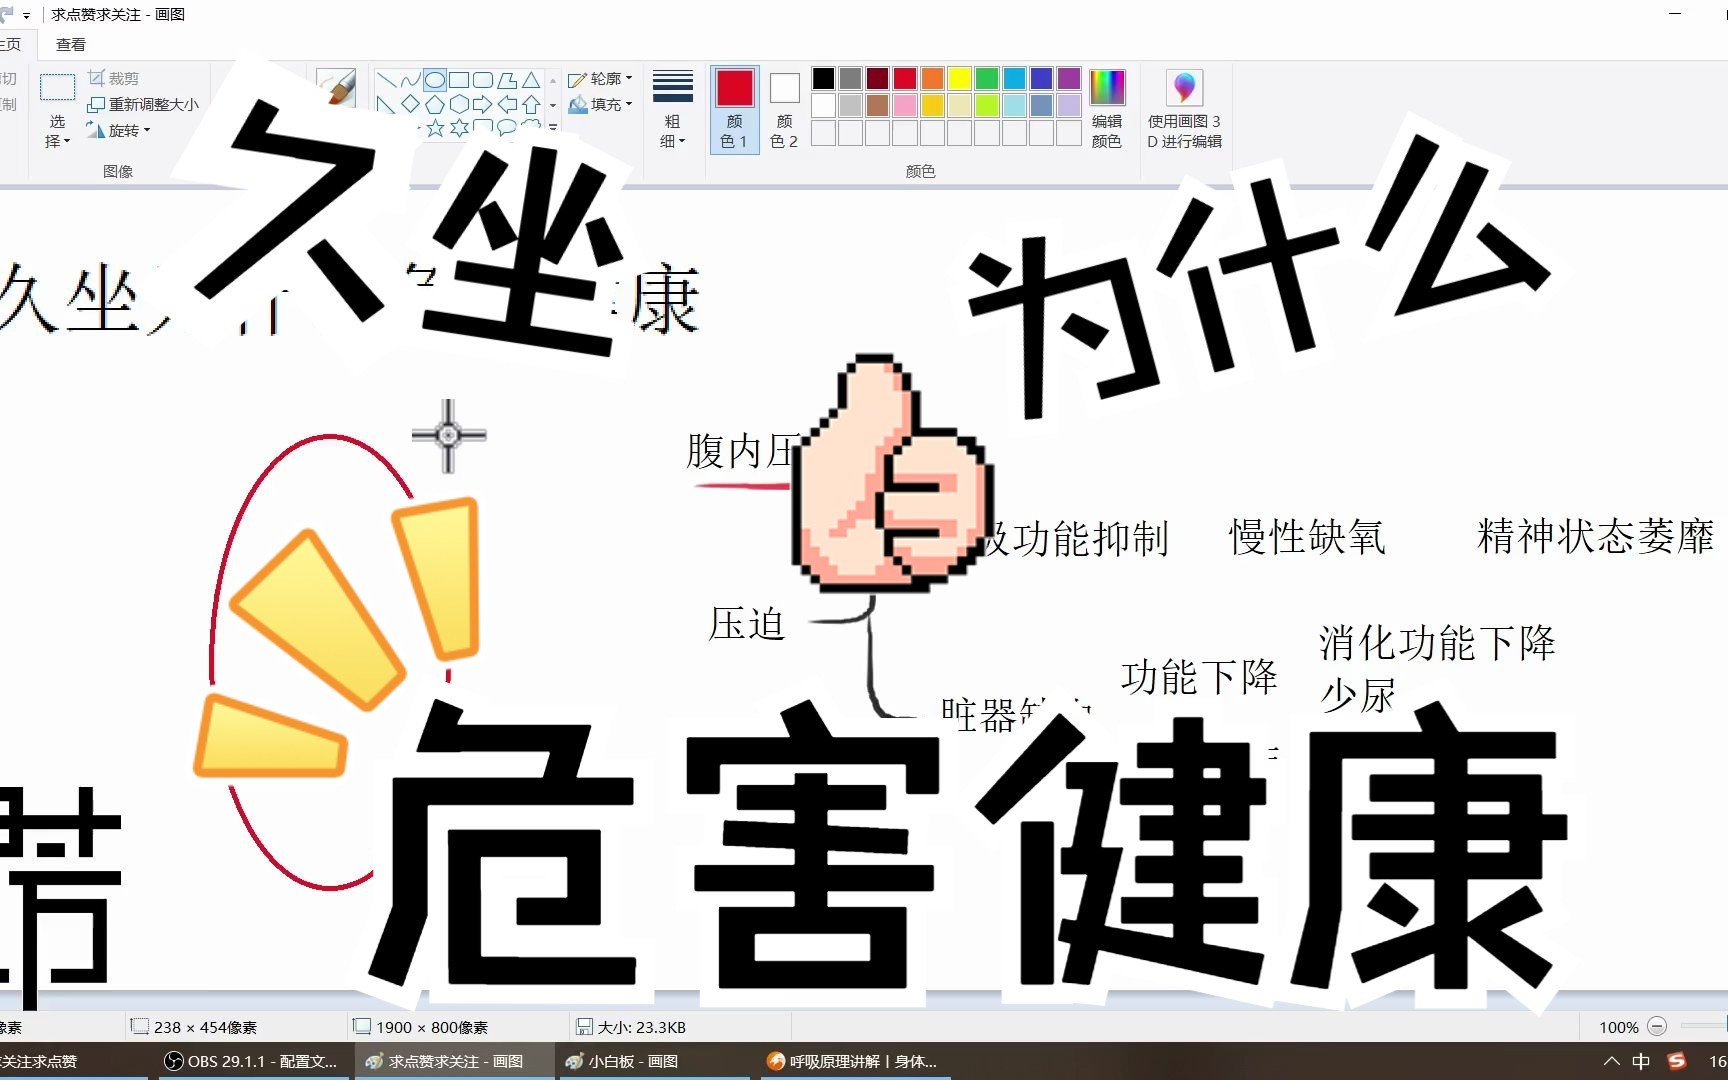Select the Oval callout shape
Screen dimensions: 1728x1080
point(507,127)
